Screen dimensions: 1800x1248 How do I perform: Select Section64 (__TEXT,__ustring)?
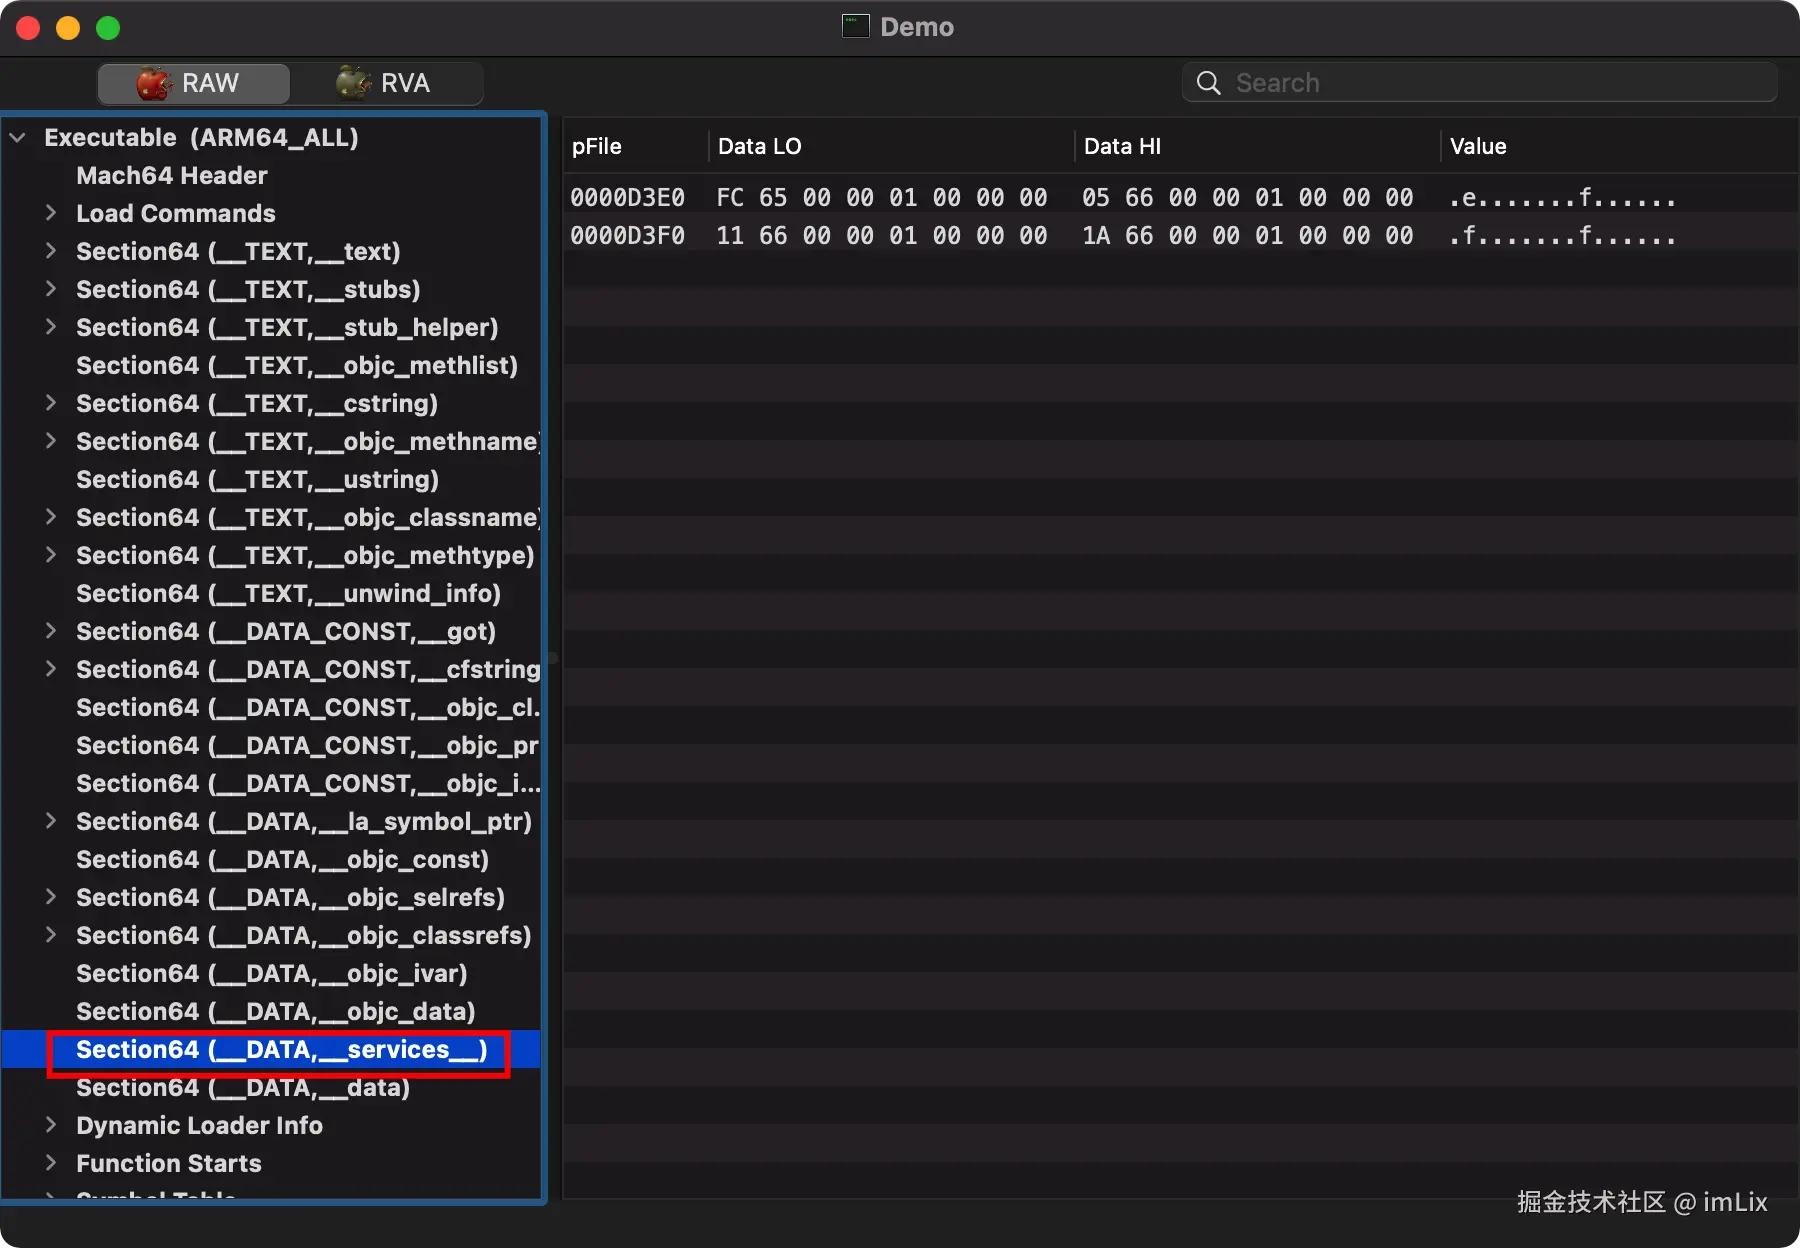258,480
